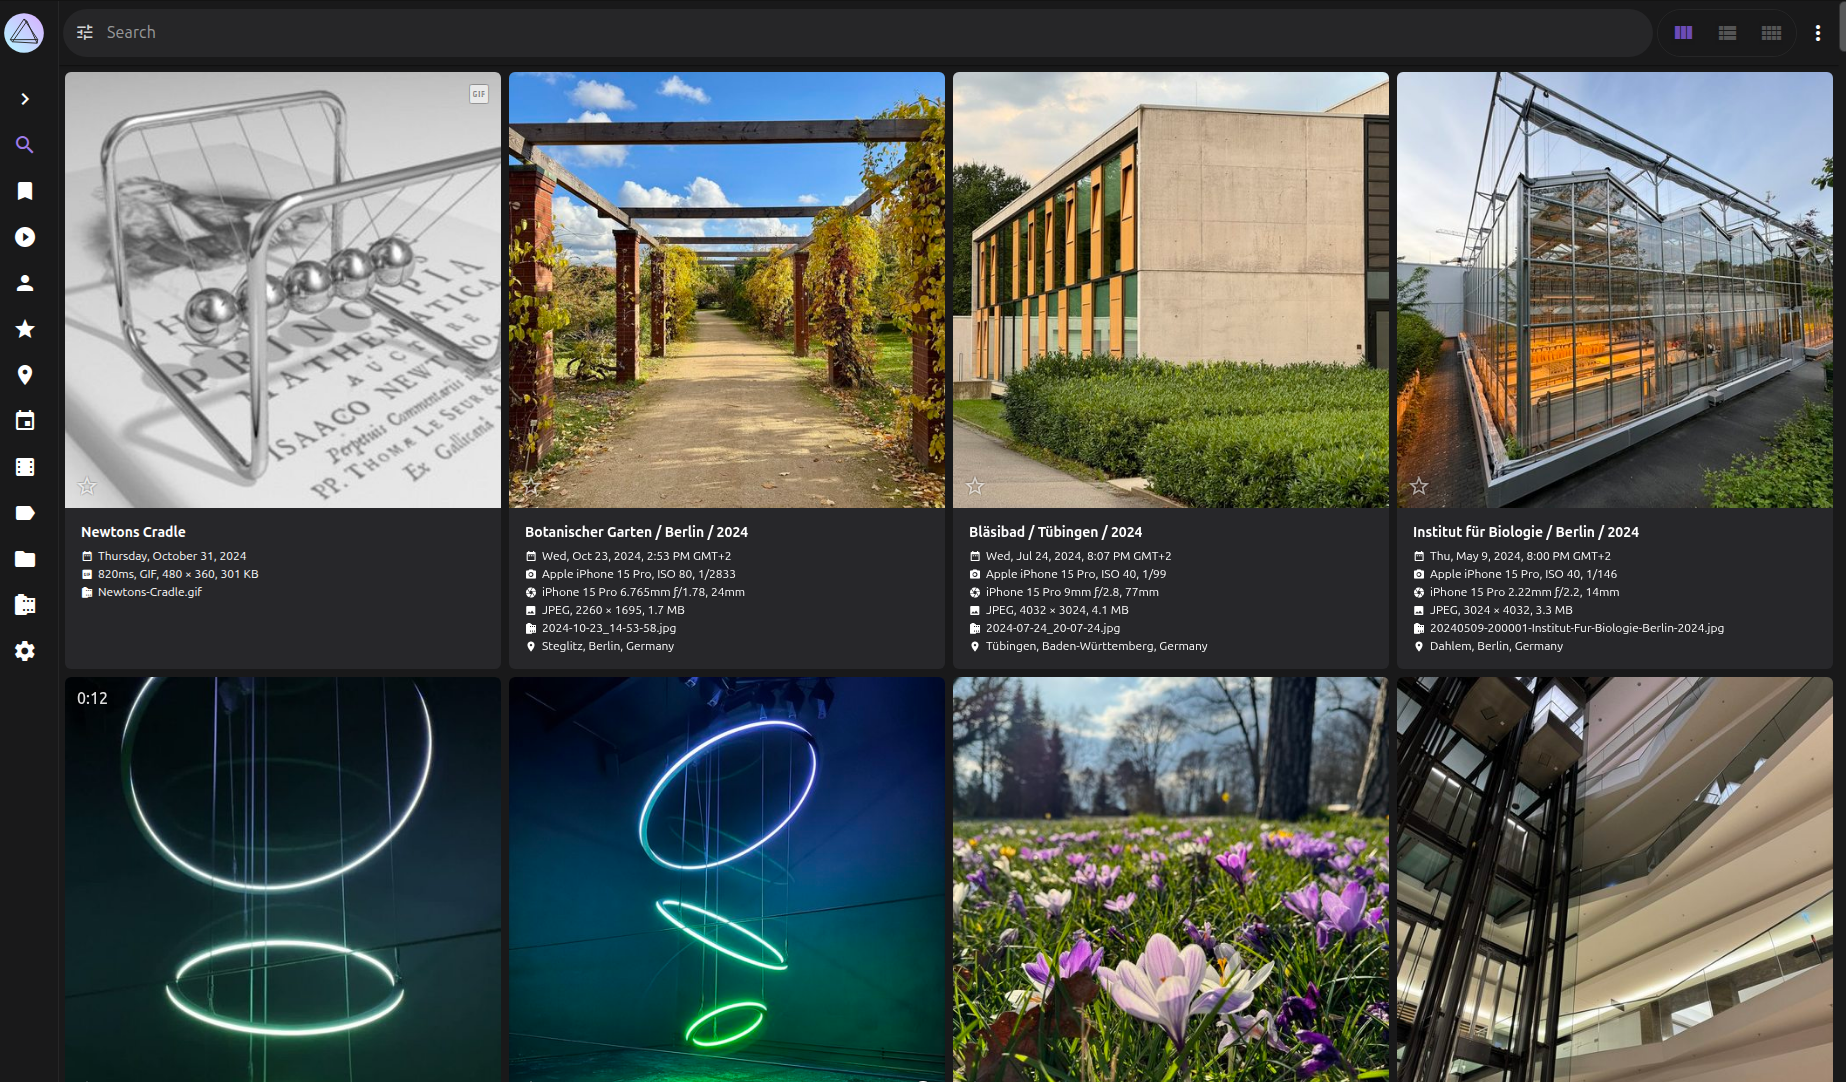Open Botanischer Garten pergola thumbnail
This screenshot has height=1082, width=1846.
(727, 290)
